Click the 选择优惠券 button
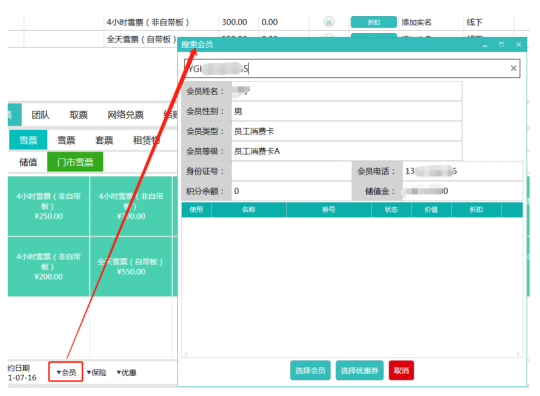Screen dimensions: 540x396 click(x=360, y=371)
